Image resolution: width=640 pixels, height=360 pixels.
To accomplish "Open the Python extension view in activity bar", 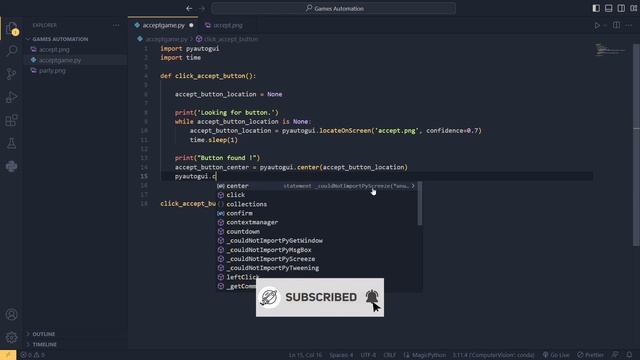I will coord(11,166).
